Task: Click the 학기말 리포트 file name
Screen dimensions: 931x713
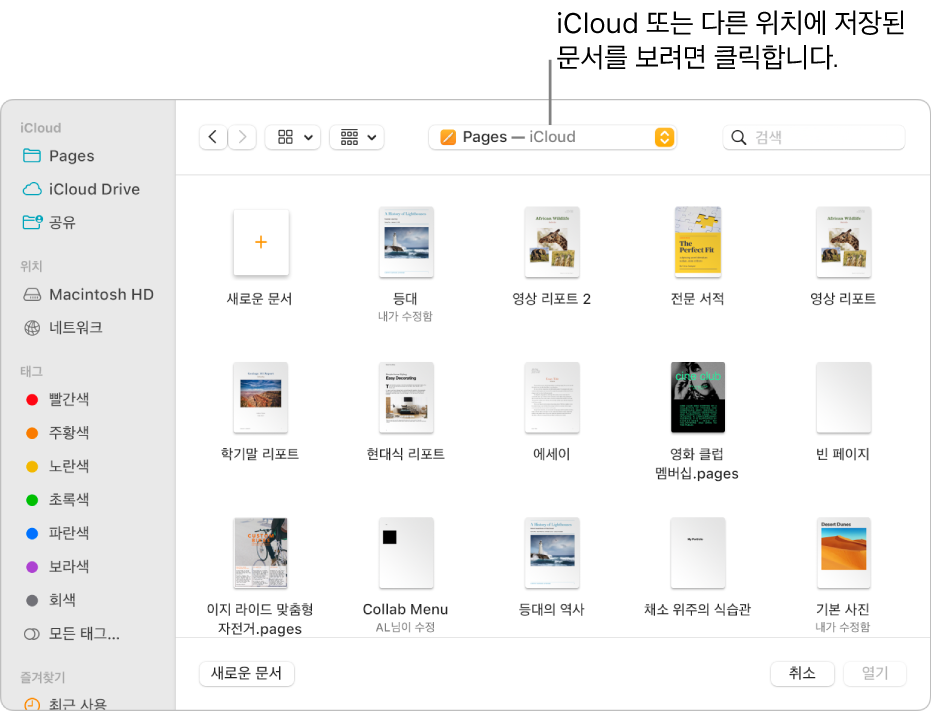Action: pyautogui.click(x=260, y=454)
